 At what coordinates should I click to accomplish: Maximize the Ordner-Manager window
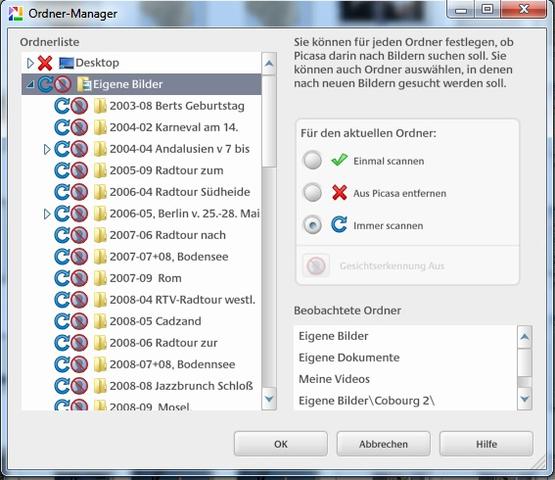[x=487, y=9]
